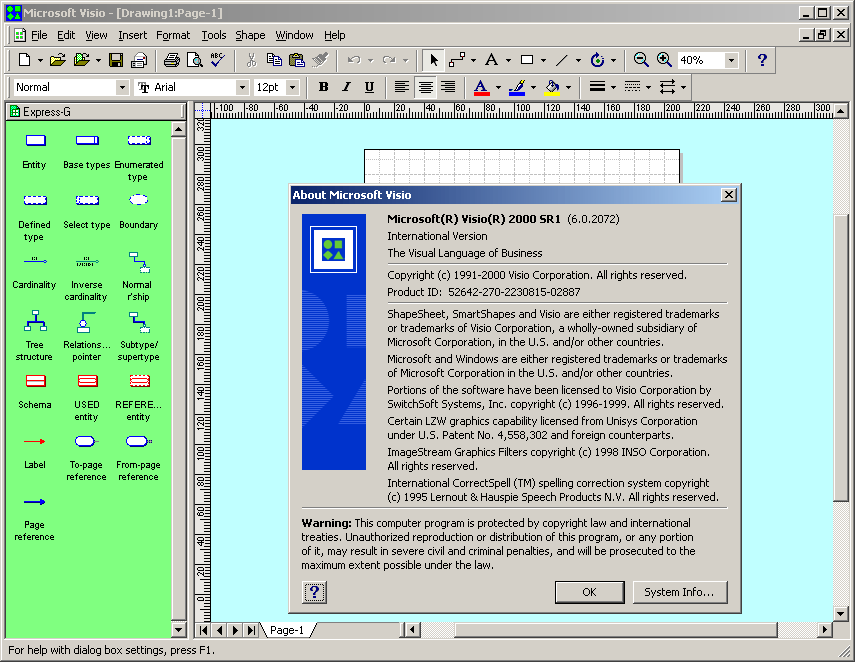
Task: Open the style dropdown showing Normal
Action: click(122, 87)
